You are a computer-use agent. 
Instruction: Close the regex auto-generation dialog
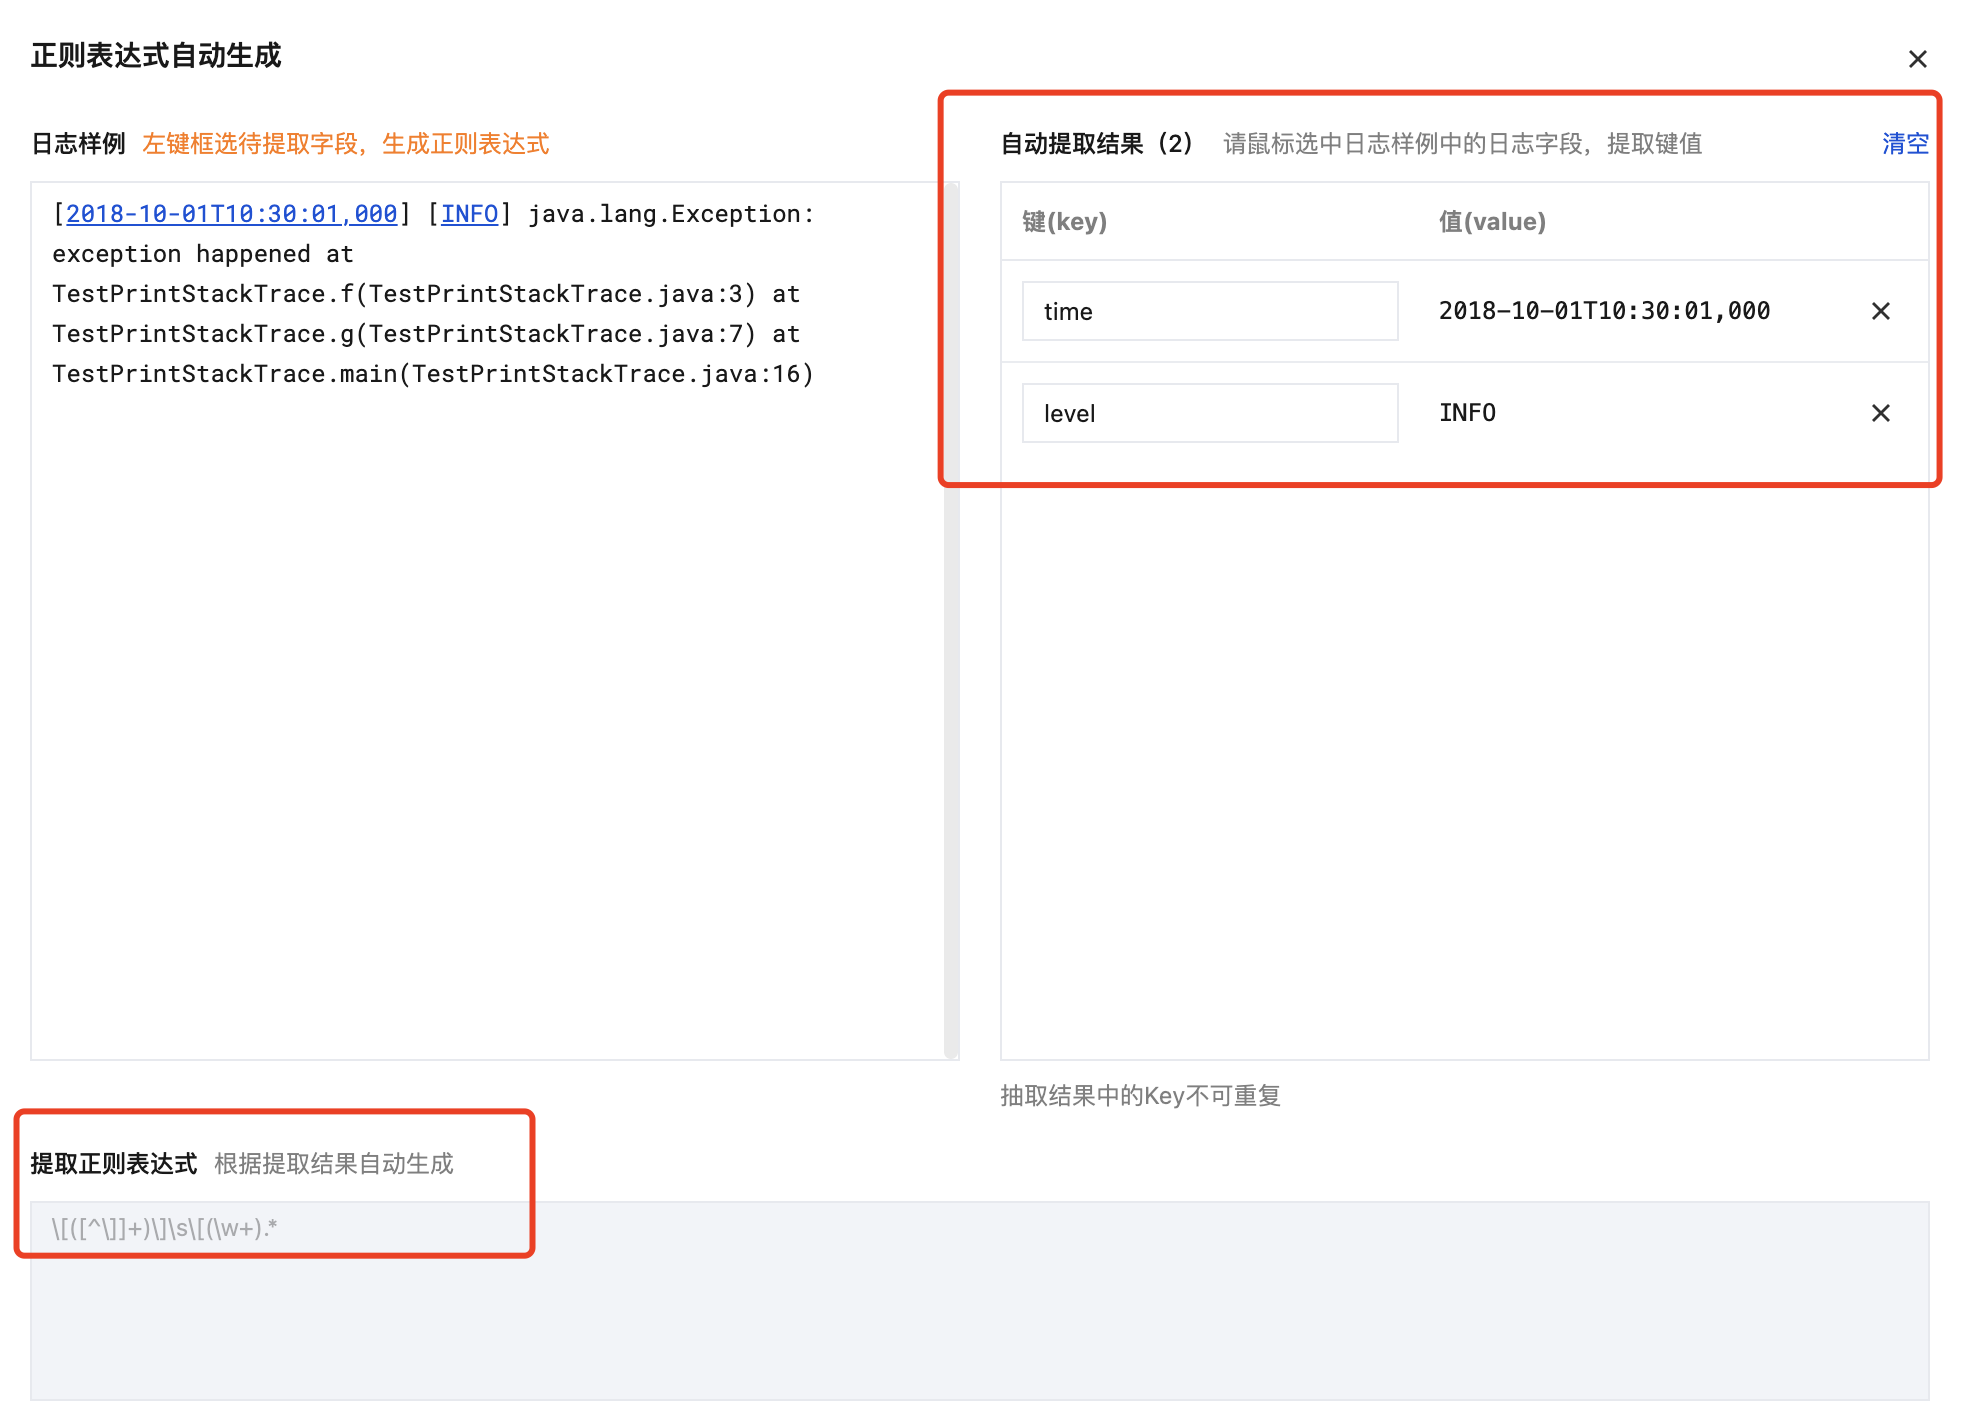pyautogui.click(x=1916, y=60)
